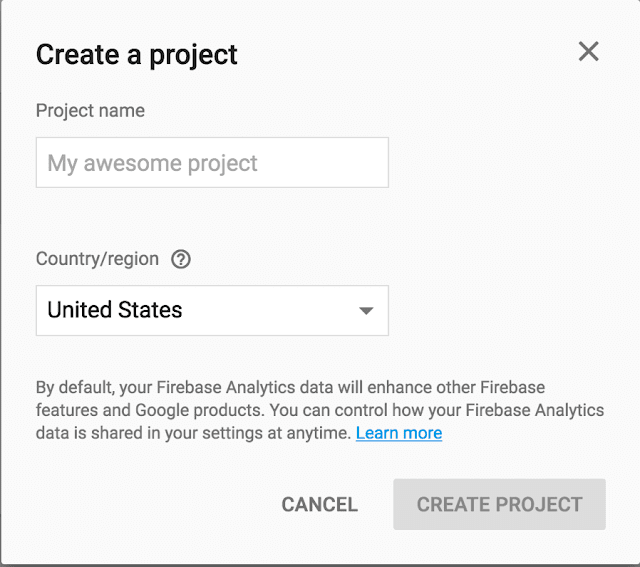Image resolution: width=640 pixels, height=567 pixels.
Task: Select the Project name label
Action: coord(90,111)
